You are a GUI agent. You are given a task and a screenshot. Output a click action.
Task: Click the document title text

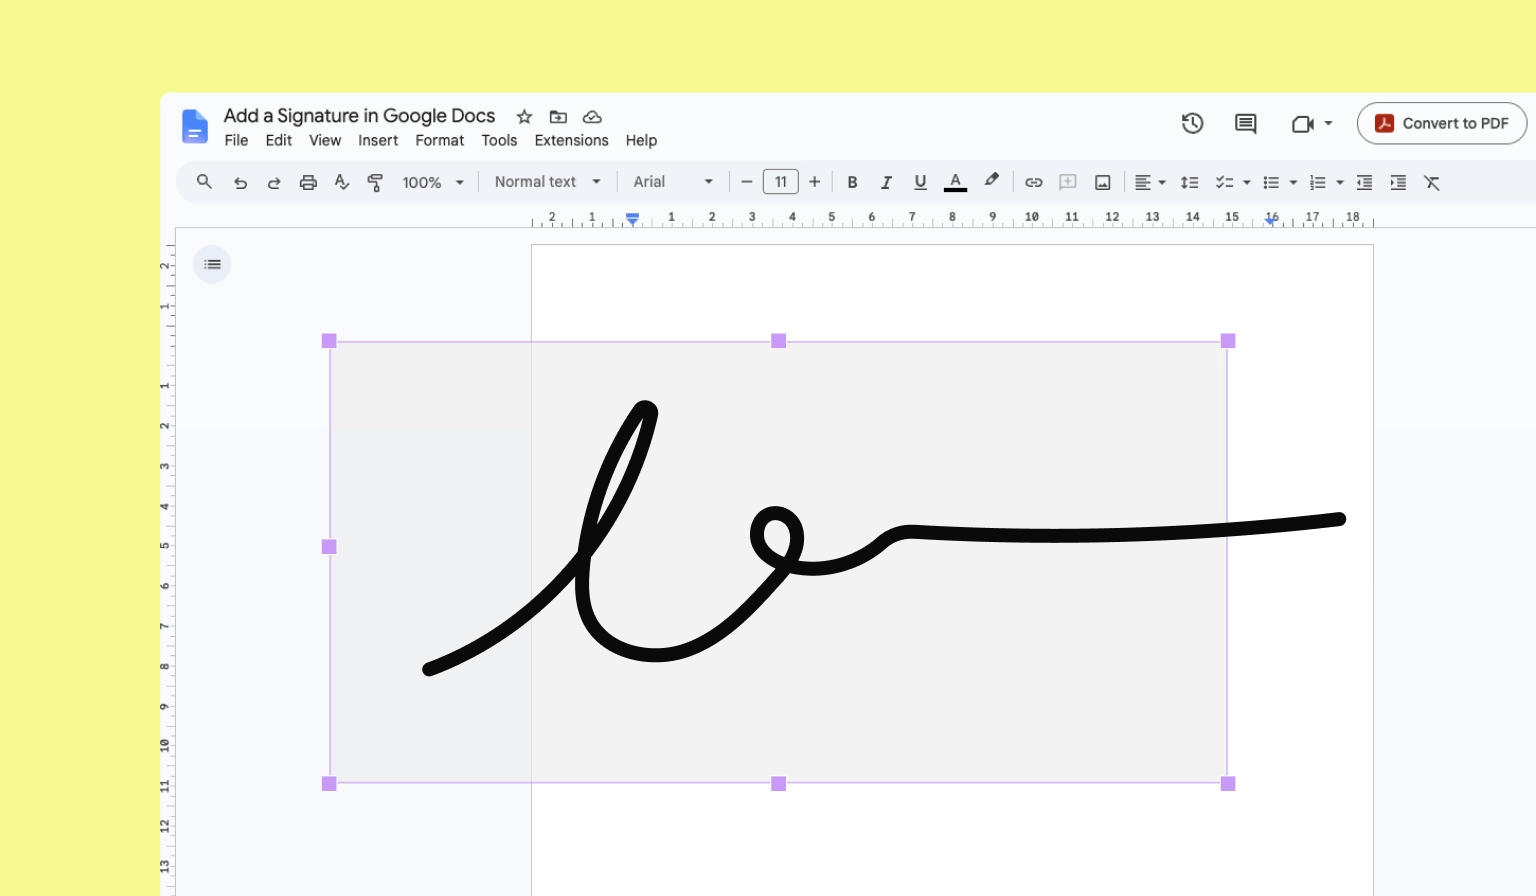click(x=359, y=116)
